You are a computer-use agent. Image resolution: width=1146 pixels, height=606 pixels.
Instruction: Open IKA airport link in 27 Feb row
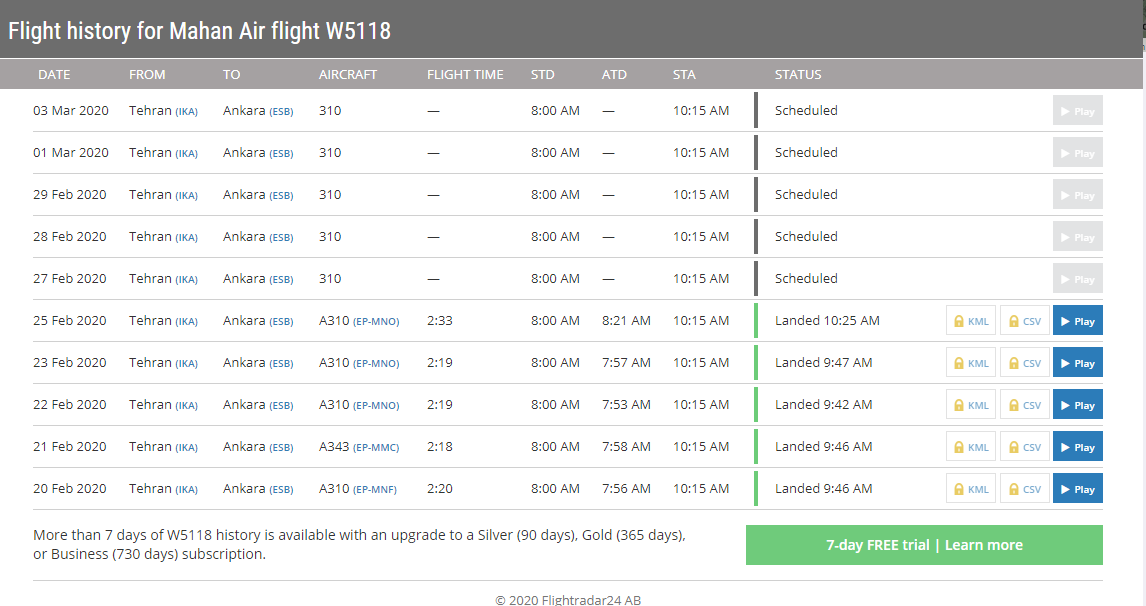coord(186,280)
